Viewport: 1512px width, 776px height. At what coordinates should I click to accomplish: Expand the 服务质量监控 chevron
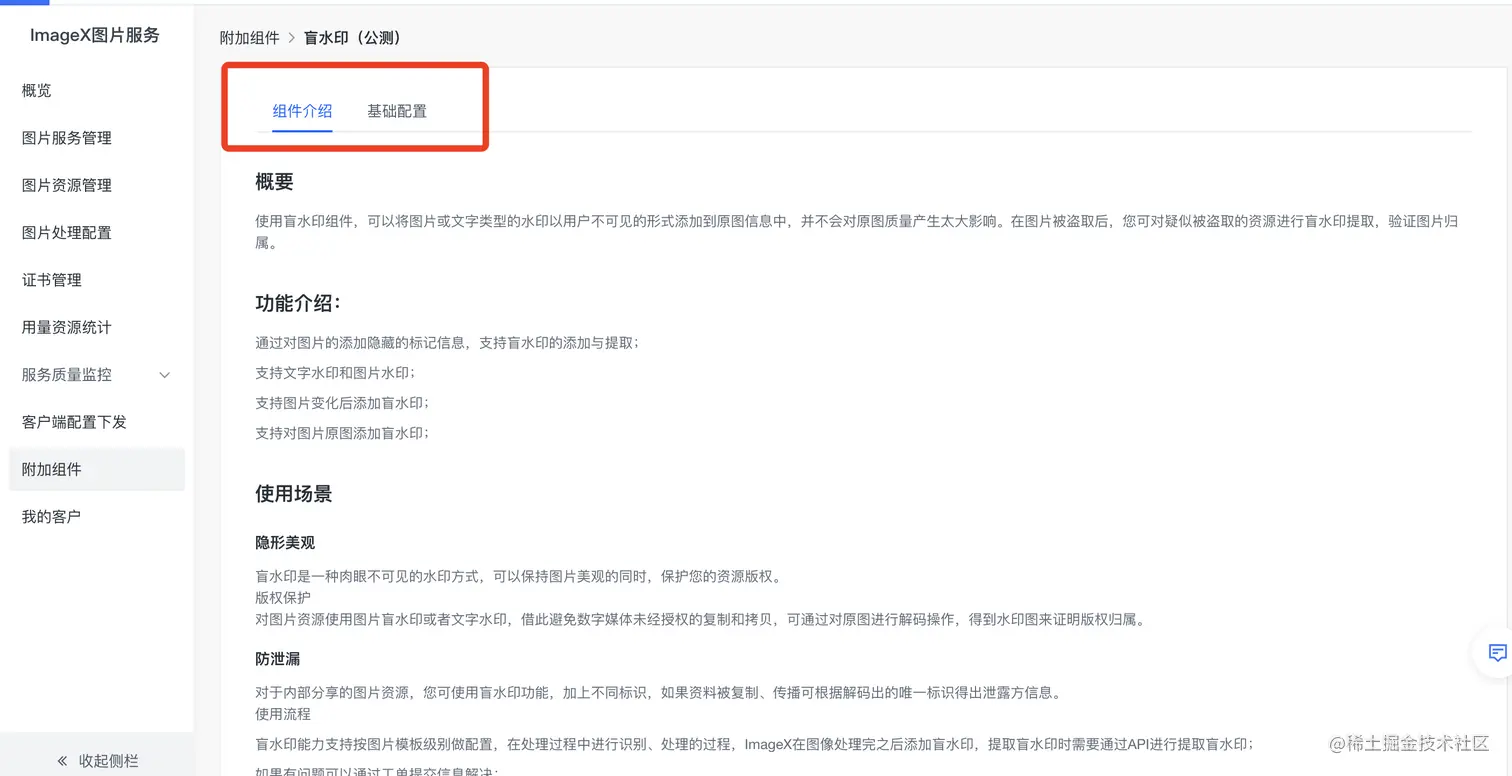[165, 375]
